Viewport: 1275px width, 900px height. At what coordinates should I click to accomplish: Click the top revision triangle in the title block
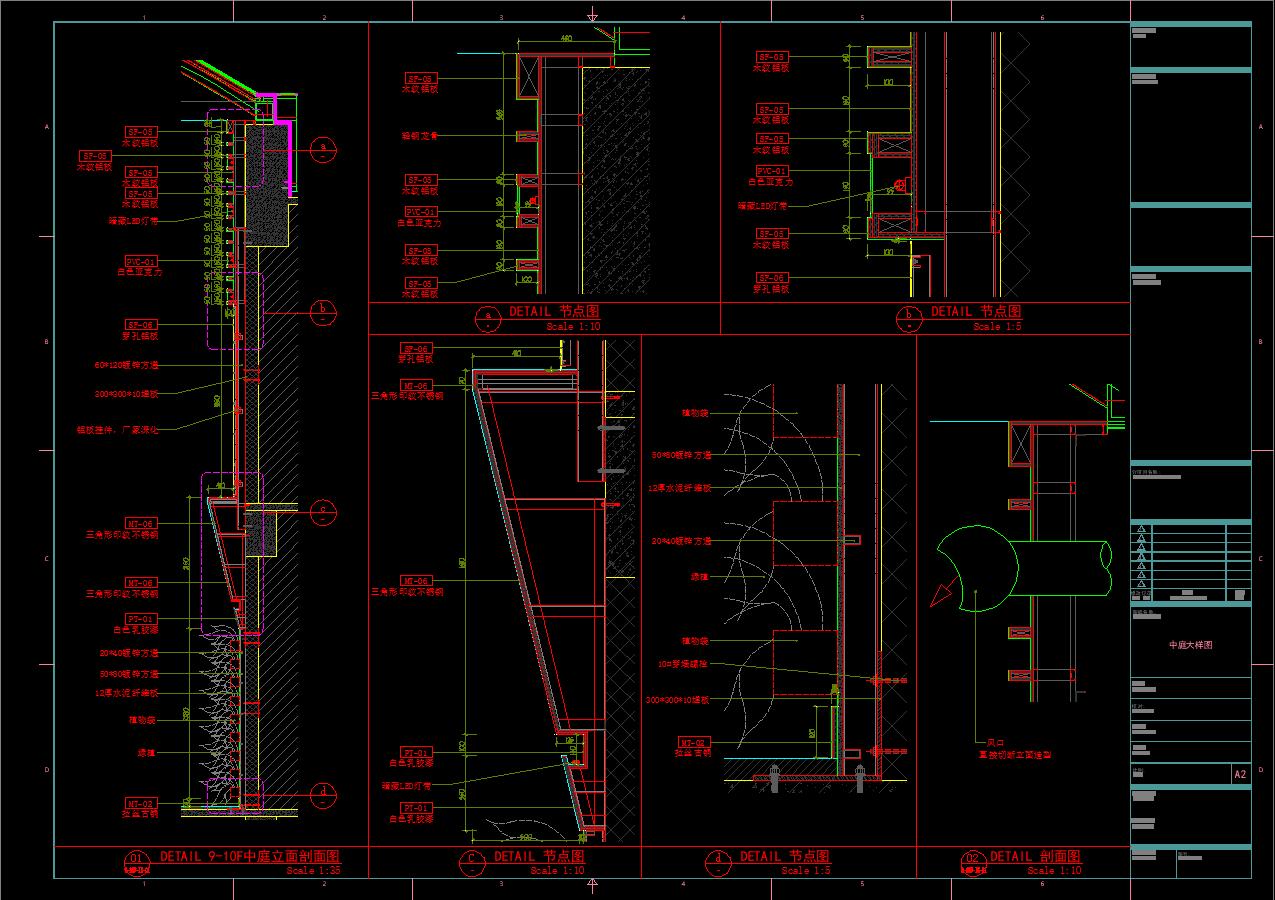1141,529
